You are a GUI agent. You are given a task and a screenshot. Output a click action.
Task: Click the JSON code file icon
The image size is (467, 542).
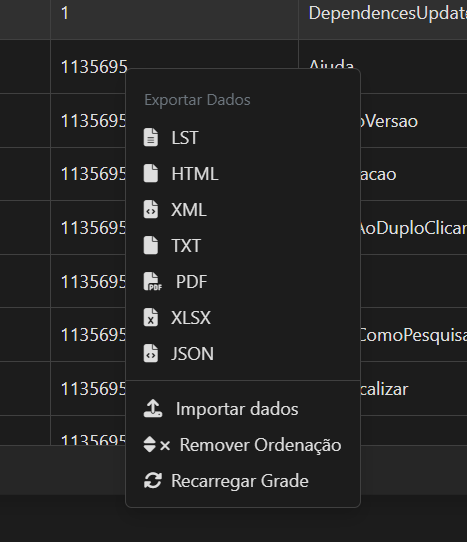tap(151, 353)
